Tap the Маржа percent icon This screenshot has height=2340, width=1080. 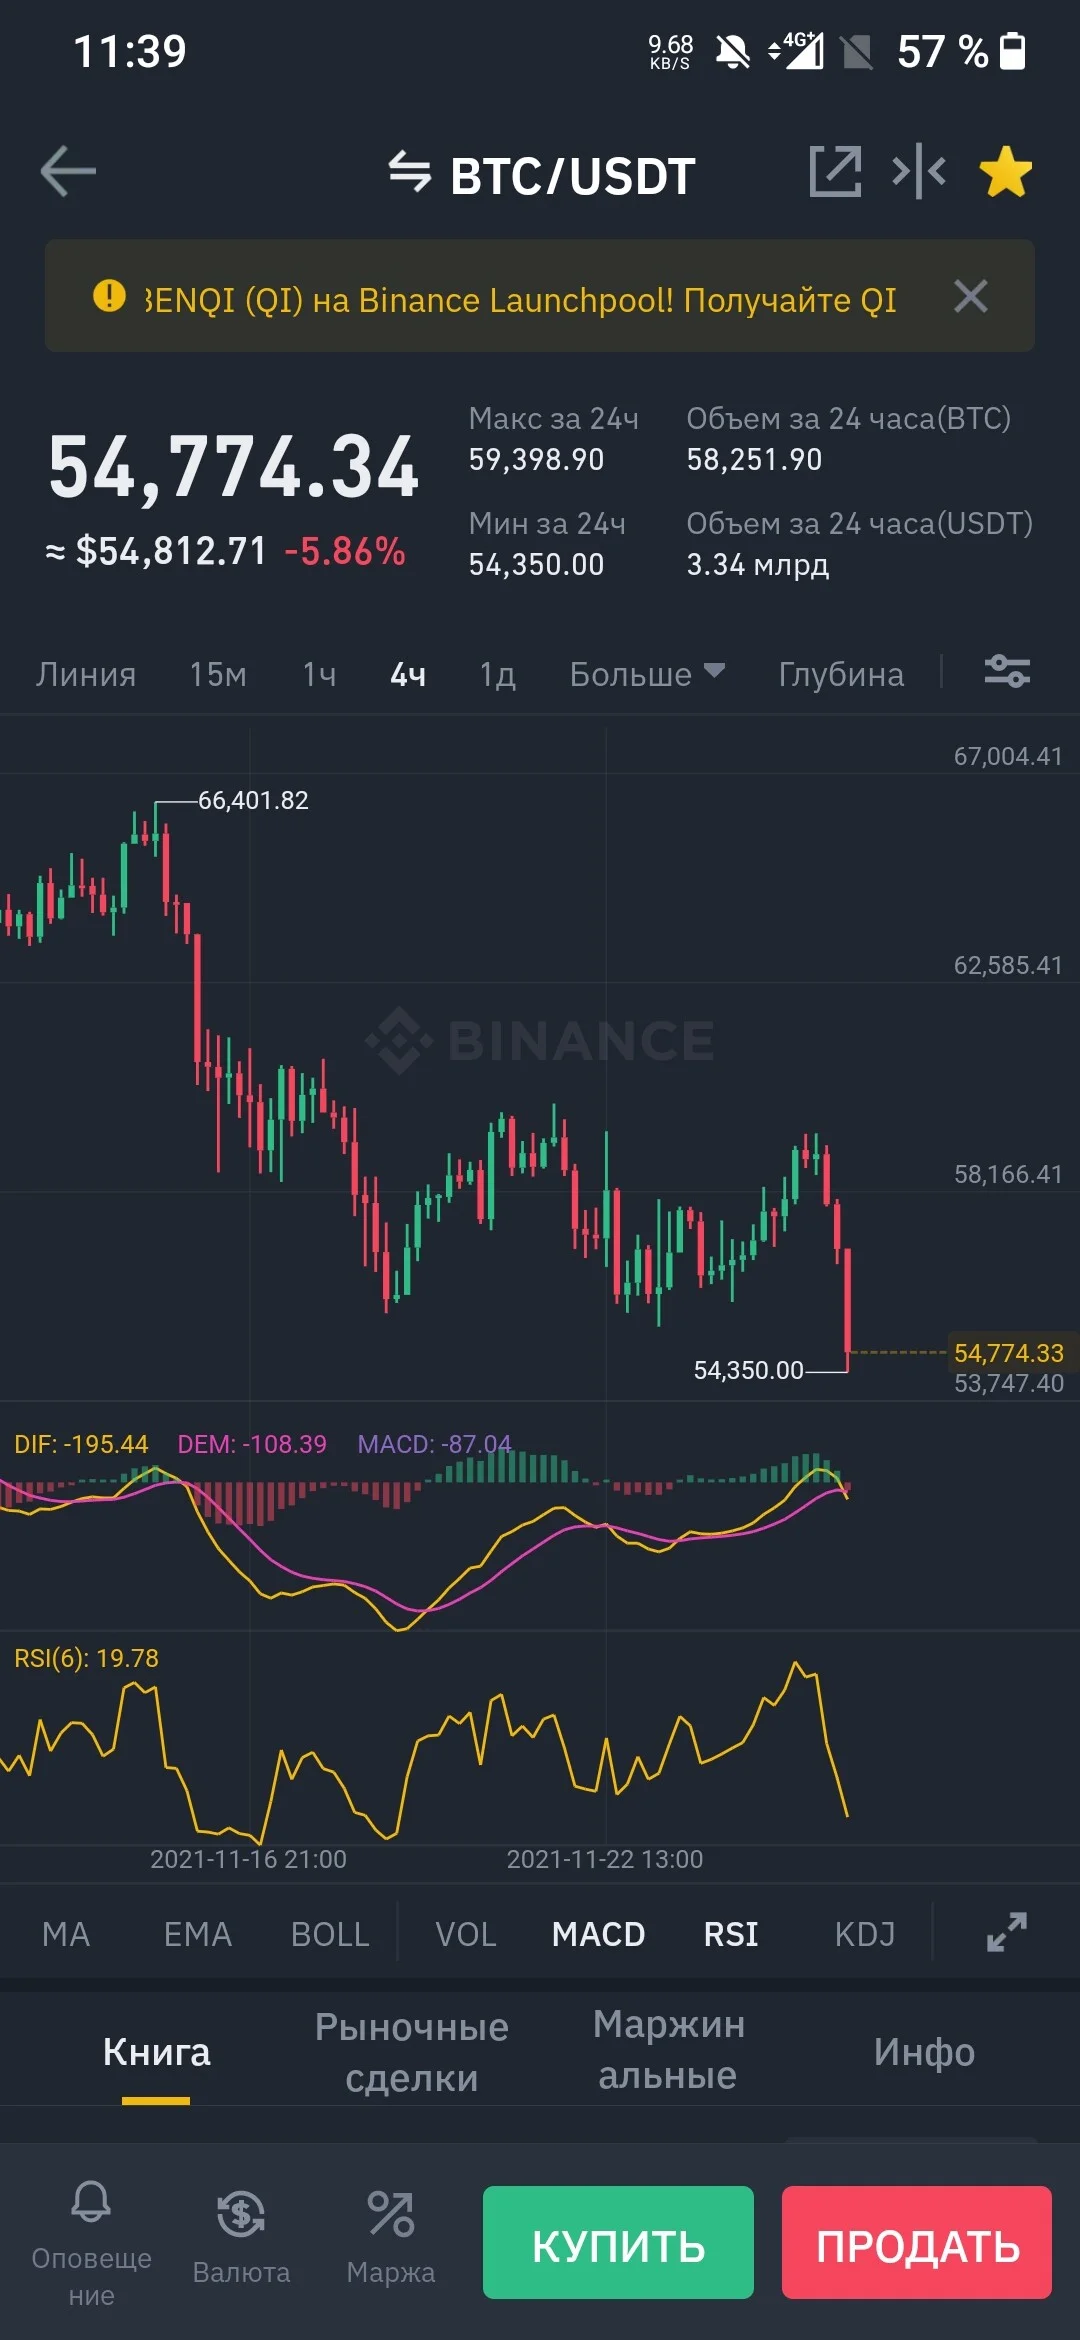point(391,2214)
